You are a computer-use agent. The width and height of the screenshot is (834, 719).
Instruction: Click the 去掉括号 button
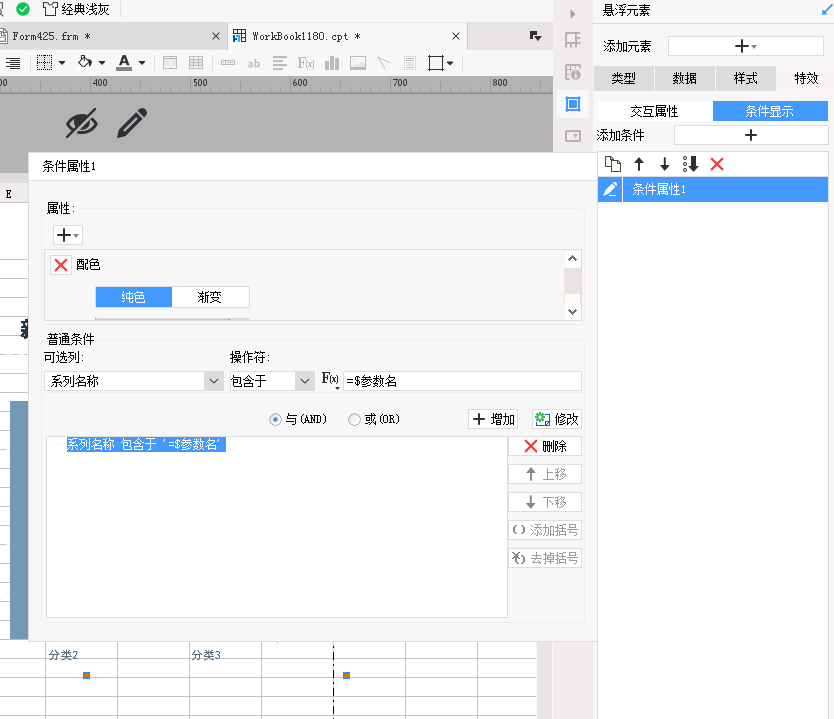point(545,558)
